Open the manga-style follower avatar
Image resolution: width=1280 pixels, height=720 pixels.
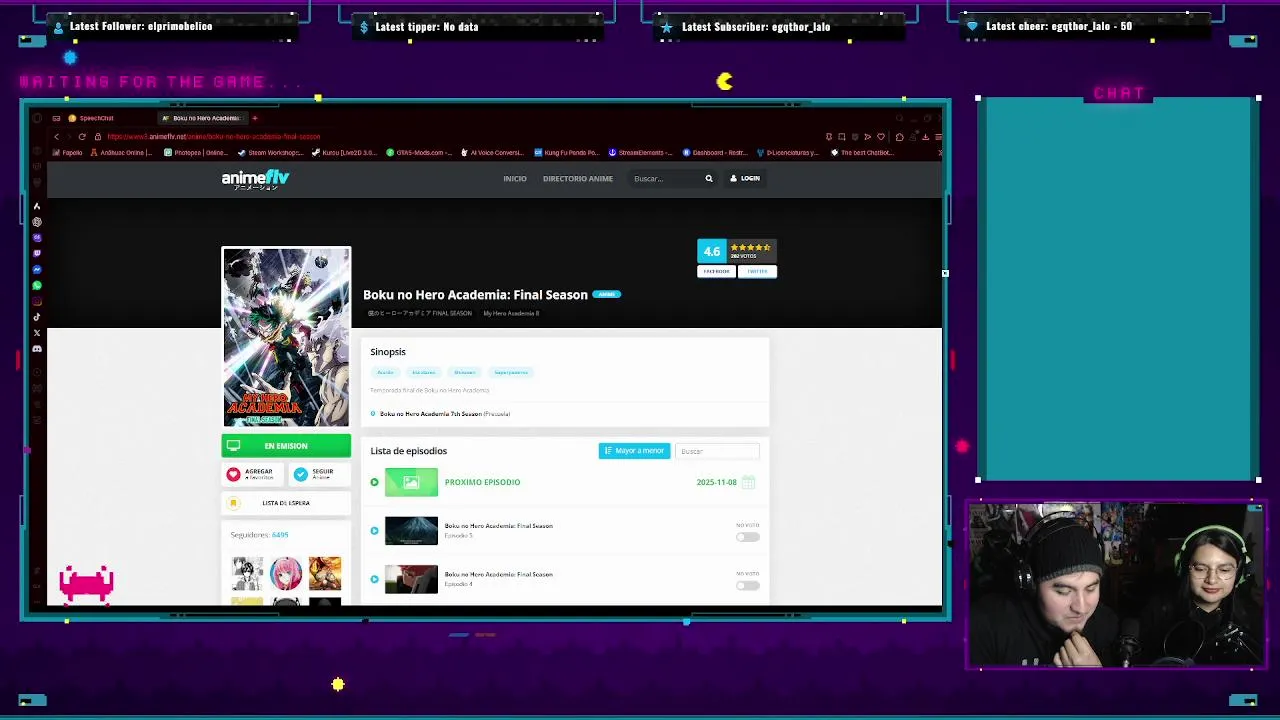coord(247,573)
